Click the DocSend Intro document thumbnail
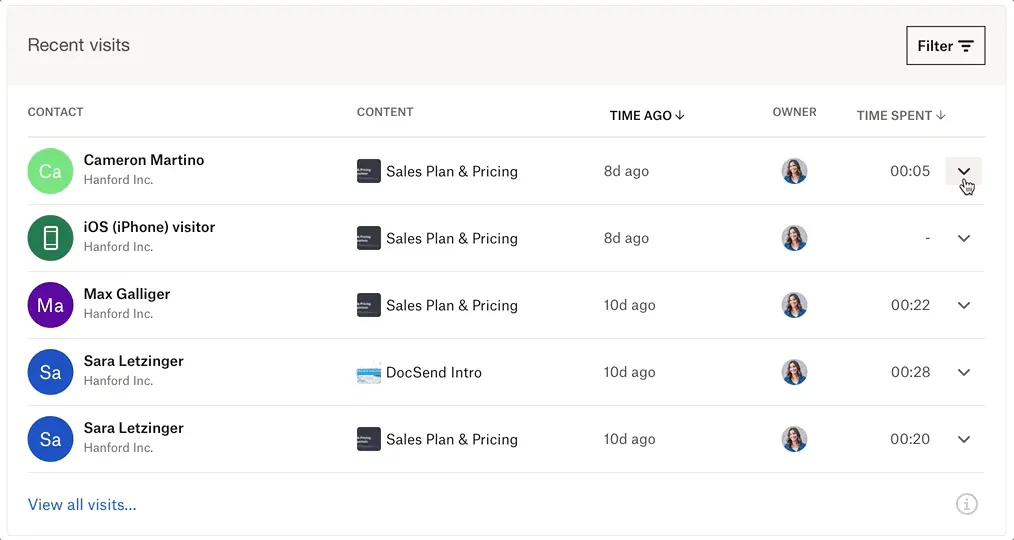This screenshot has width=1014, height=540. [x=369, y=372]
